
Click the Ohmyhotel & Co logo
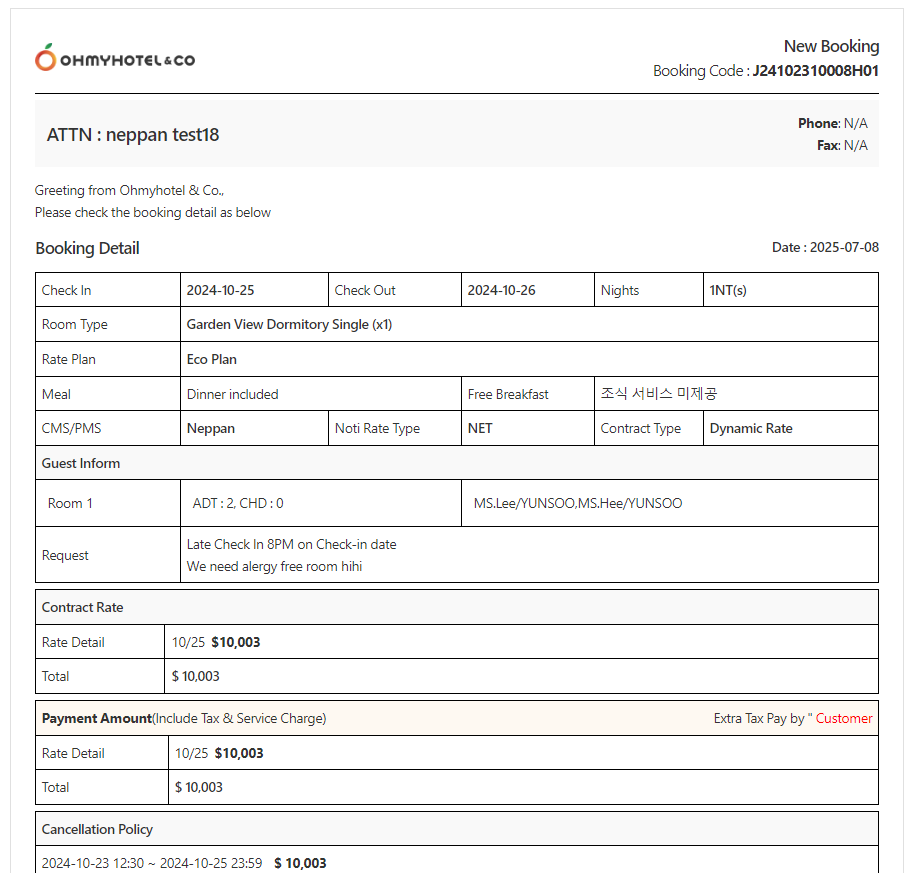point(115,58)
